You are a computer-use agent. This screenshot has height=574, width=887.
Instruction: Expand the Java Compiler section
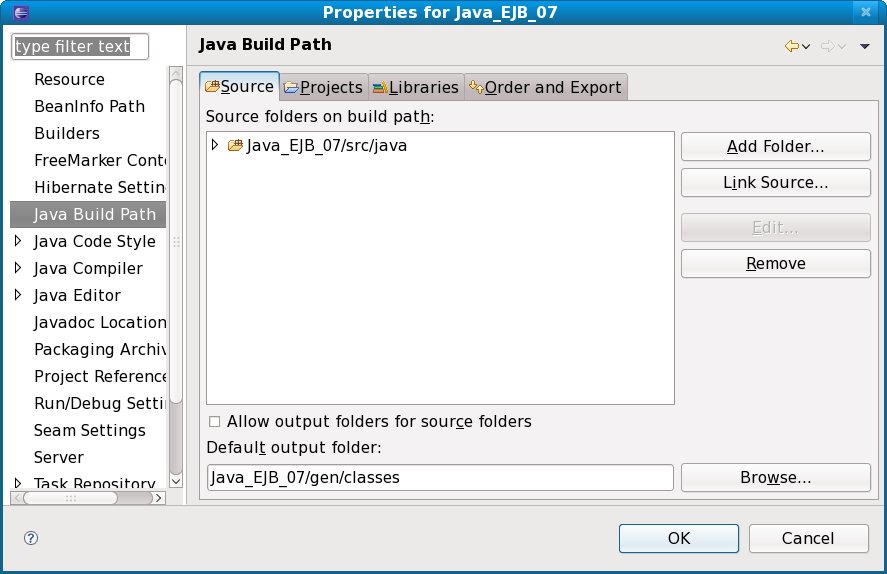click(18, 268)
